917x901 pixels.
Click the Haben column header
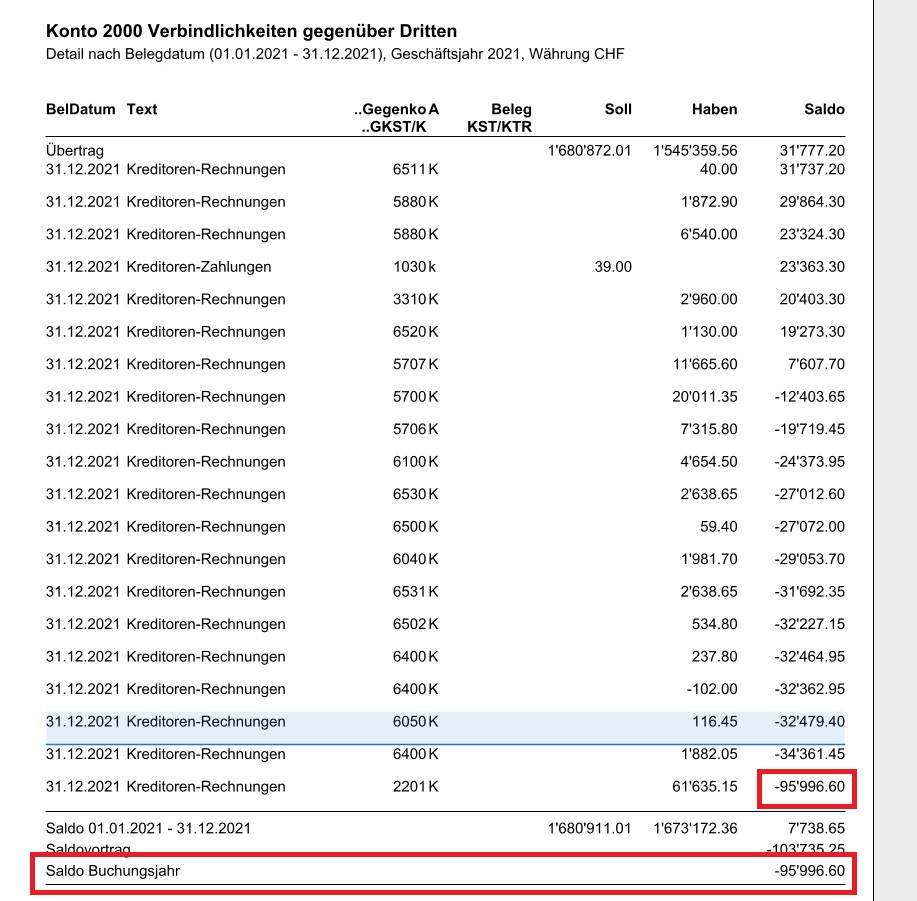(x=715, y=109)
